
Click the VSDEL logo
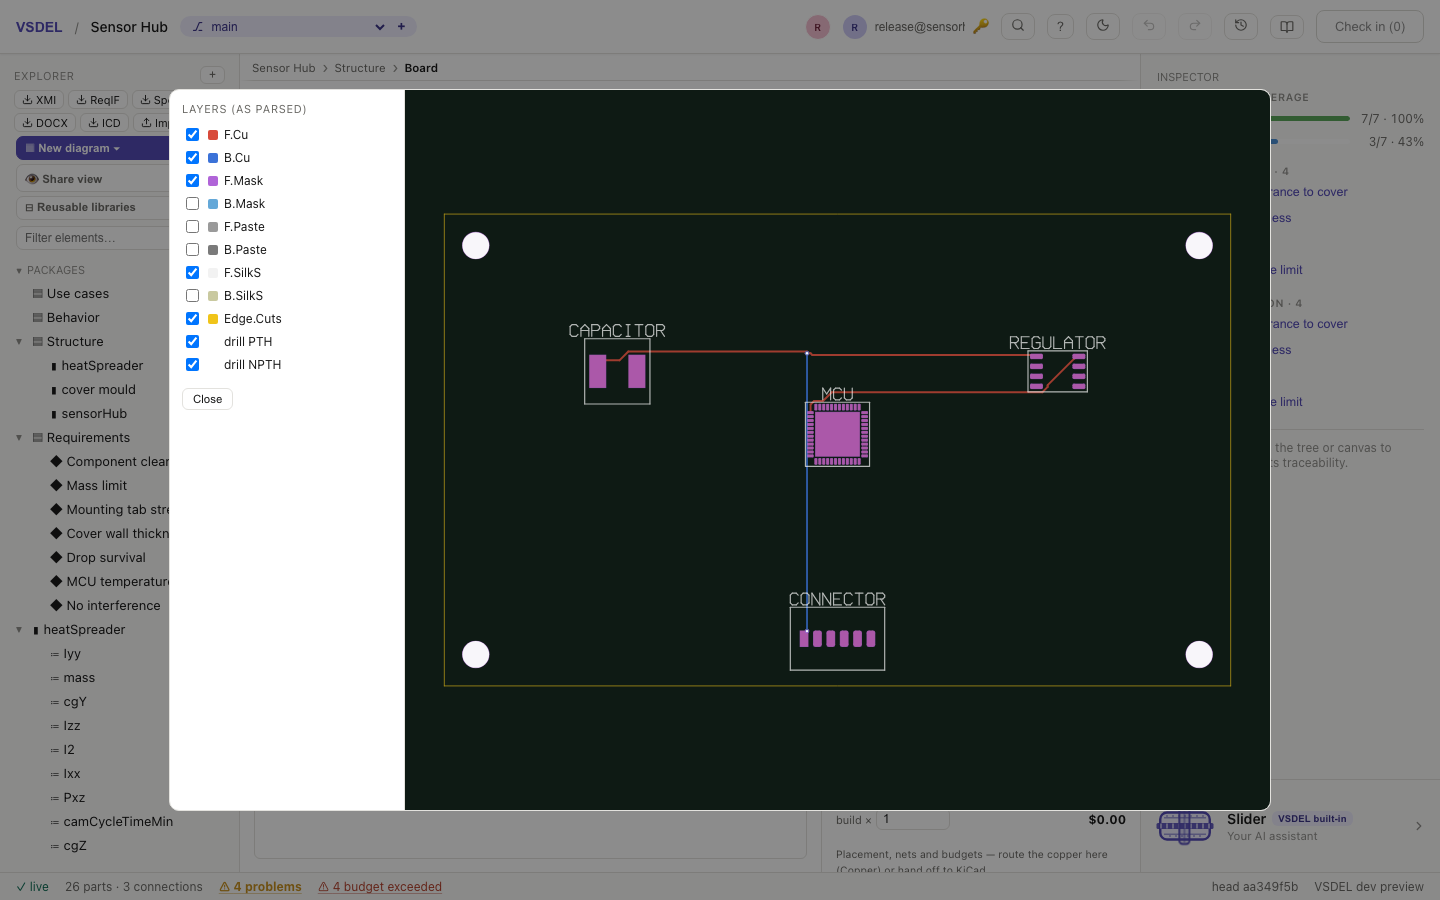click(x=39, y=27)
